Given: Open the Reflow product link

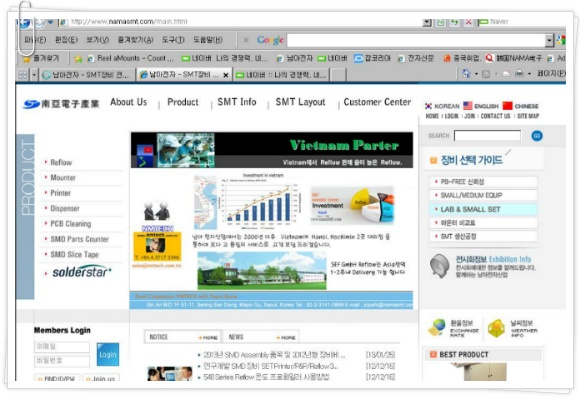Looking at the screenshot, I should click(61, 162).
